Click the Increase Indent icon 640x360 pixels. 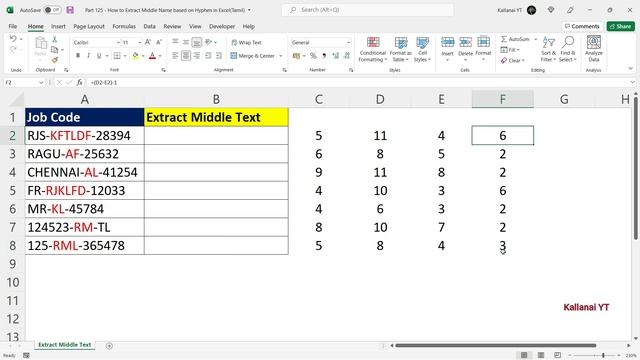[219, 56]
